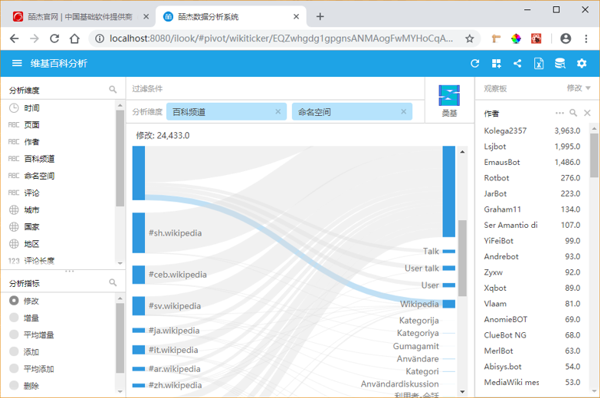Switch to the 酷杰数据分析系统 browser tab
600x398 pixels.
(x=231, y=17)
